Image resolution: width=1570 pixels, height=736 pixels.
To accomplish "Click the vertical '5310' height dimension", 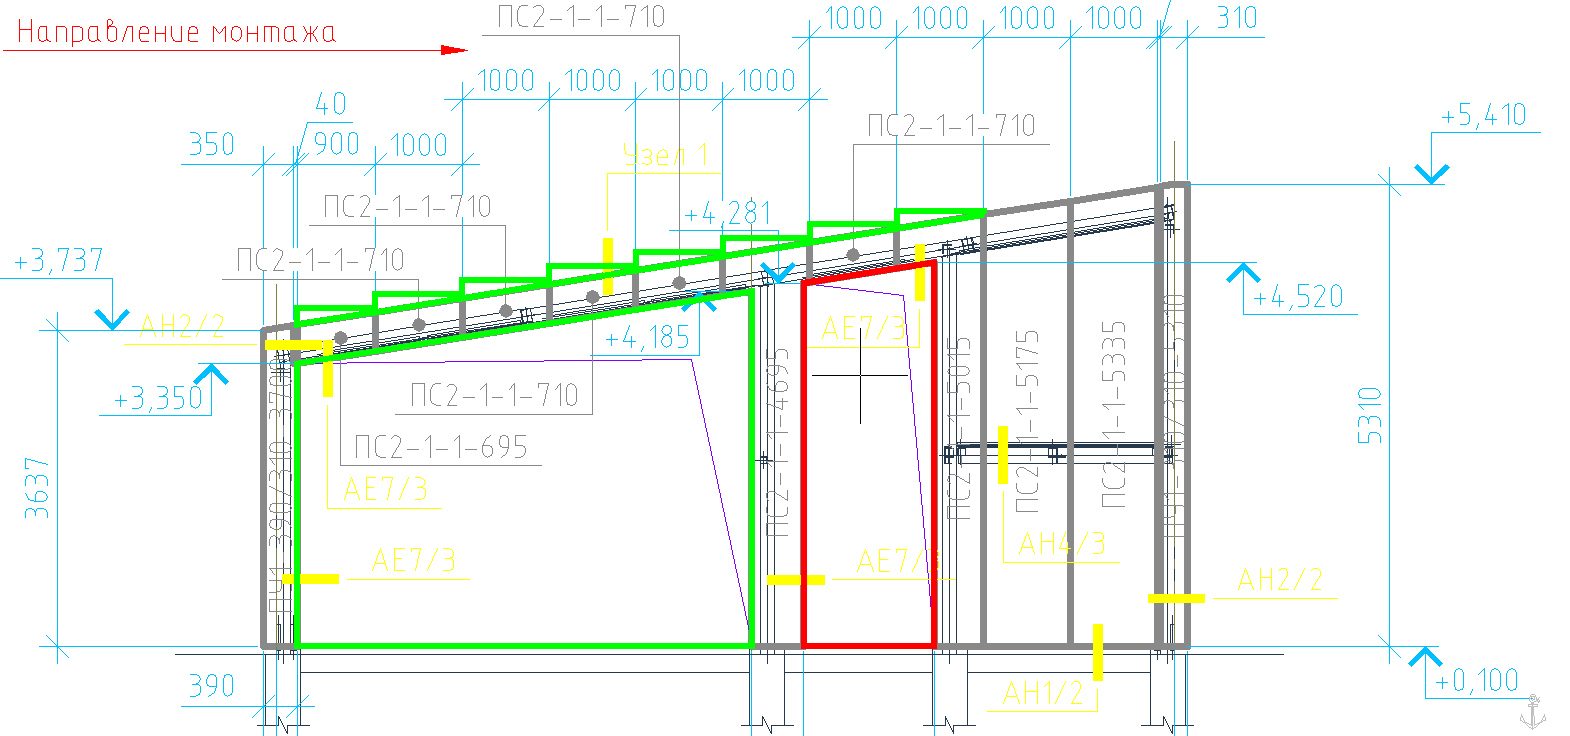I will [1370, 415].
